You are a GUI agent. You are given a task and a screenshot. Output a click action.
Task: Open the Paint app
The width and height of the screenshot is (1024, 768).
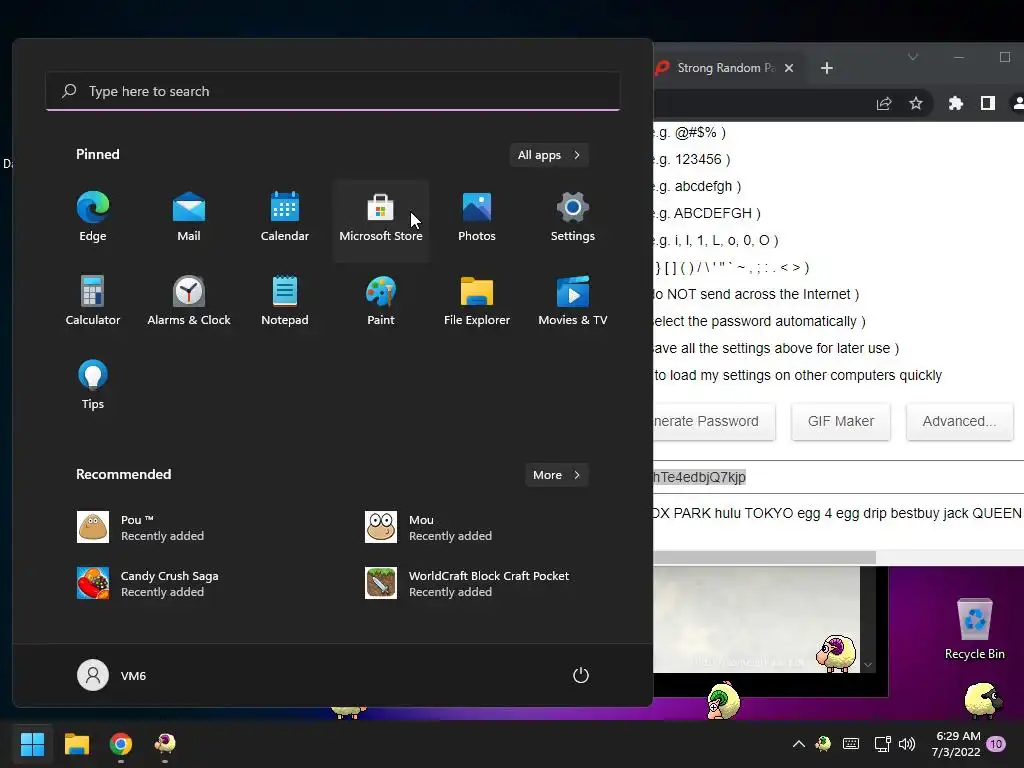tap(381, 302)
